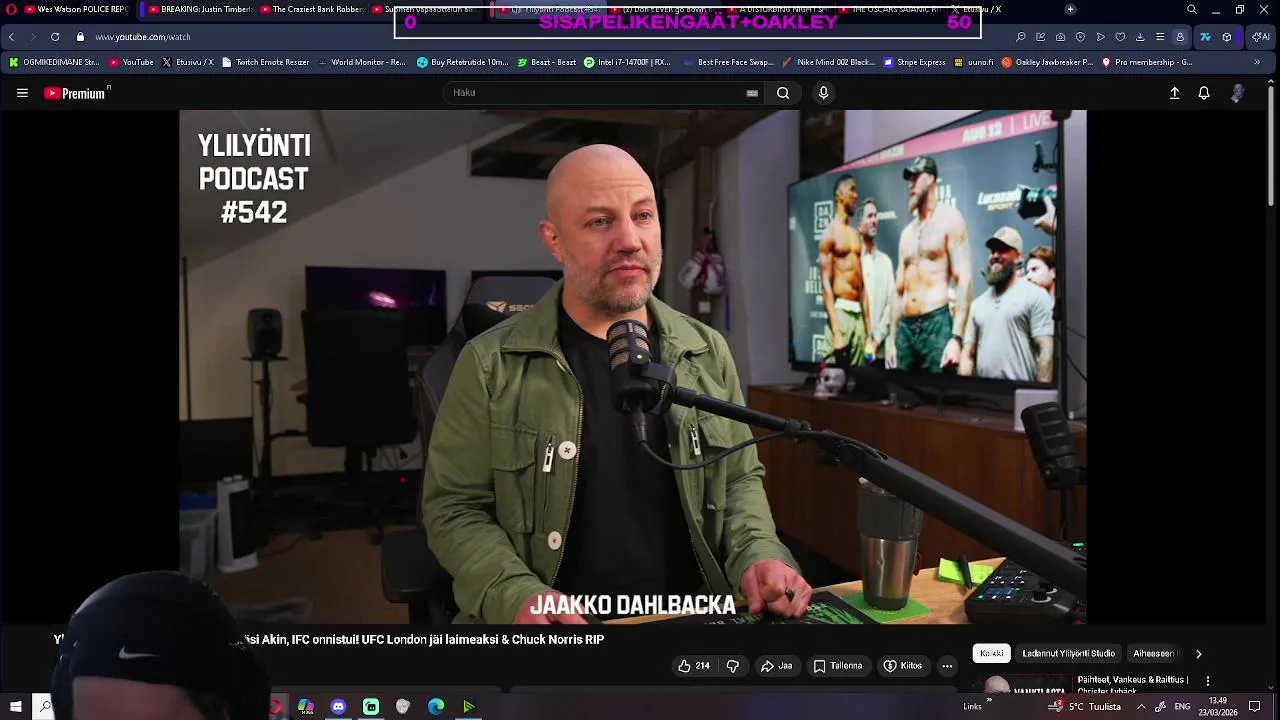Go back in browser history
1280x720 pixels.
(11, 37)
